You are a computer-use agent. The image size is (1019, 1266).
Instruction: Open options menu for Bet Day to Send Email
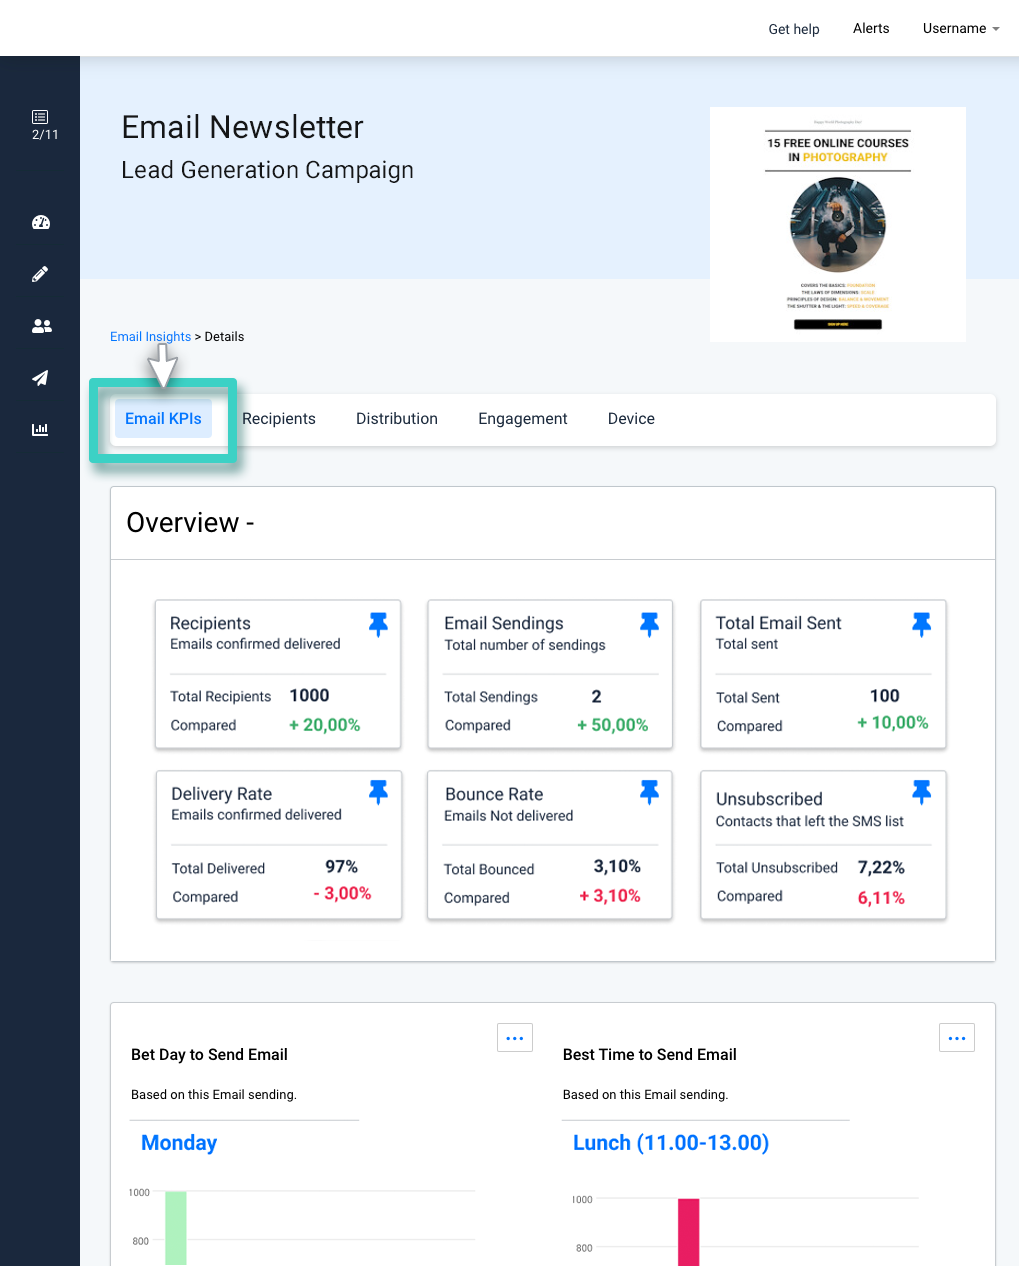515,1038
